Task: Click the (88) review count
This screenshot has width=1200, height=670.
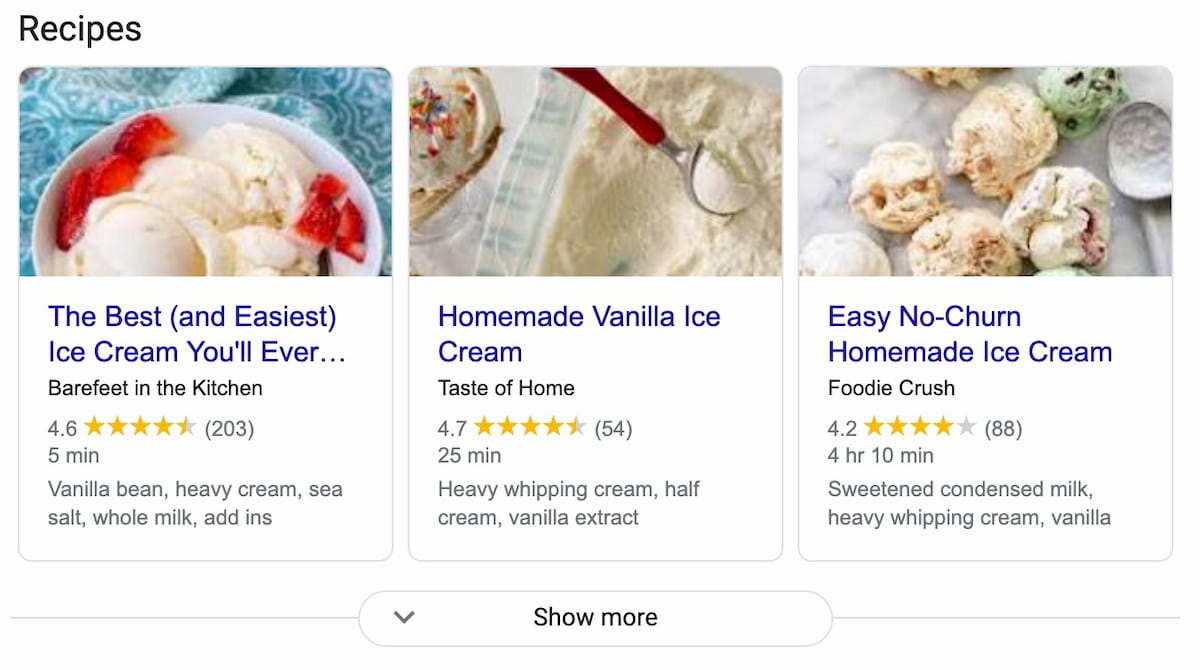Action: 1003,429
